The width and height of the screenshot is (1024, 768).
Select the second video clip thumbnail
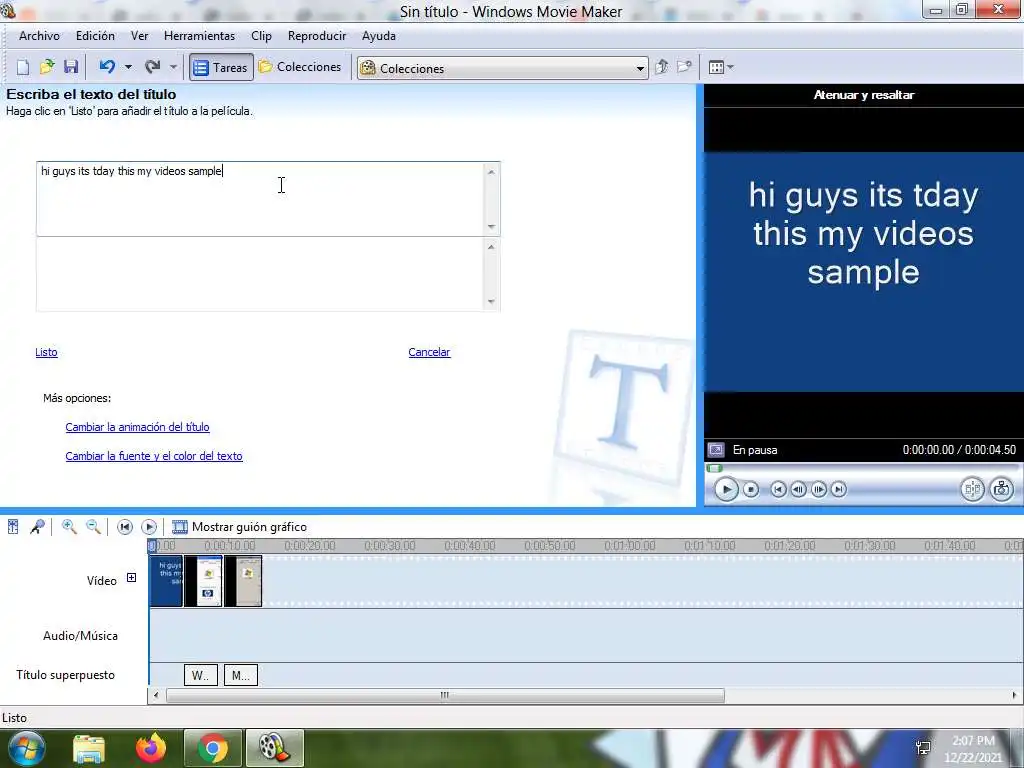point(203,581)
